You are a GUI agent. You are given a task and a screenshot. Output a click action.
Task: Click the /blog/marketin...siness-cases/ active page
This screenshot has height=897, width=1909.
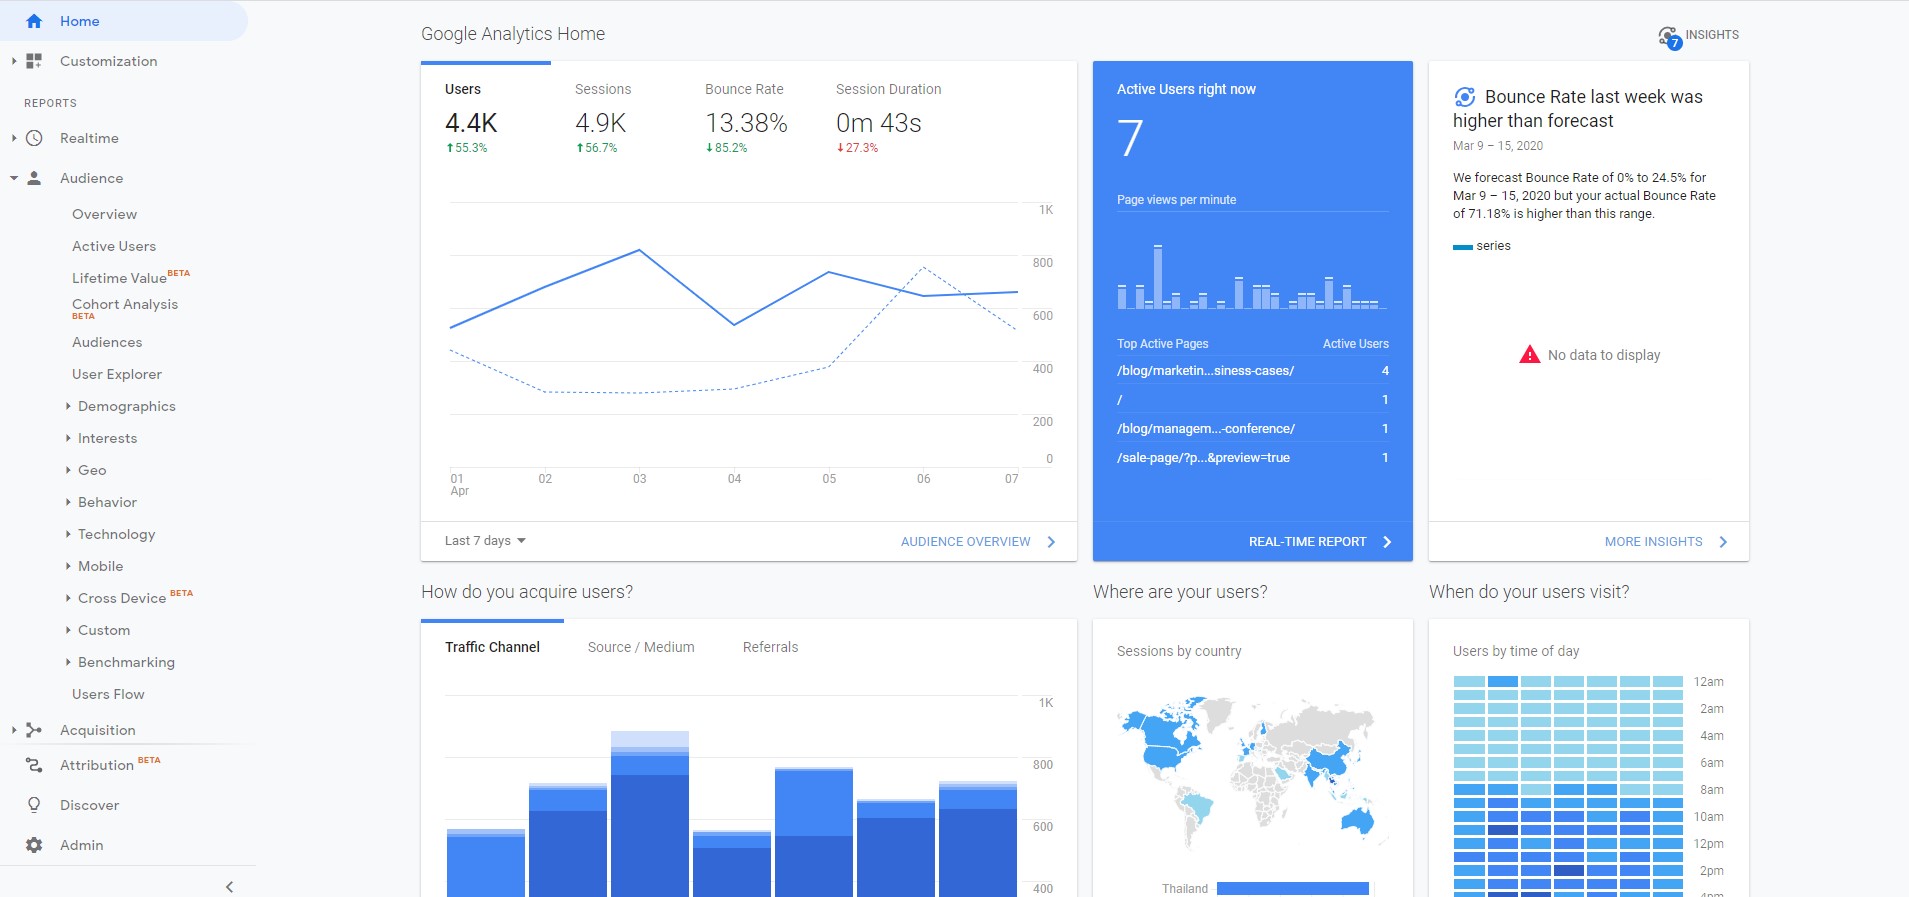pos(1205,371)
